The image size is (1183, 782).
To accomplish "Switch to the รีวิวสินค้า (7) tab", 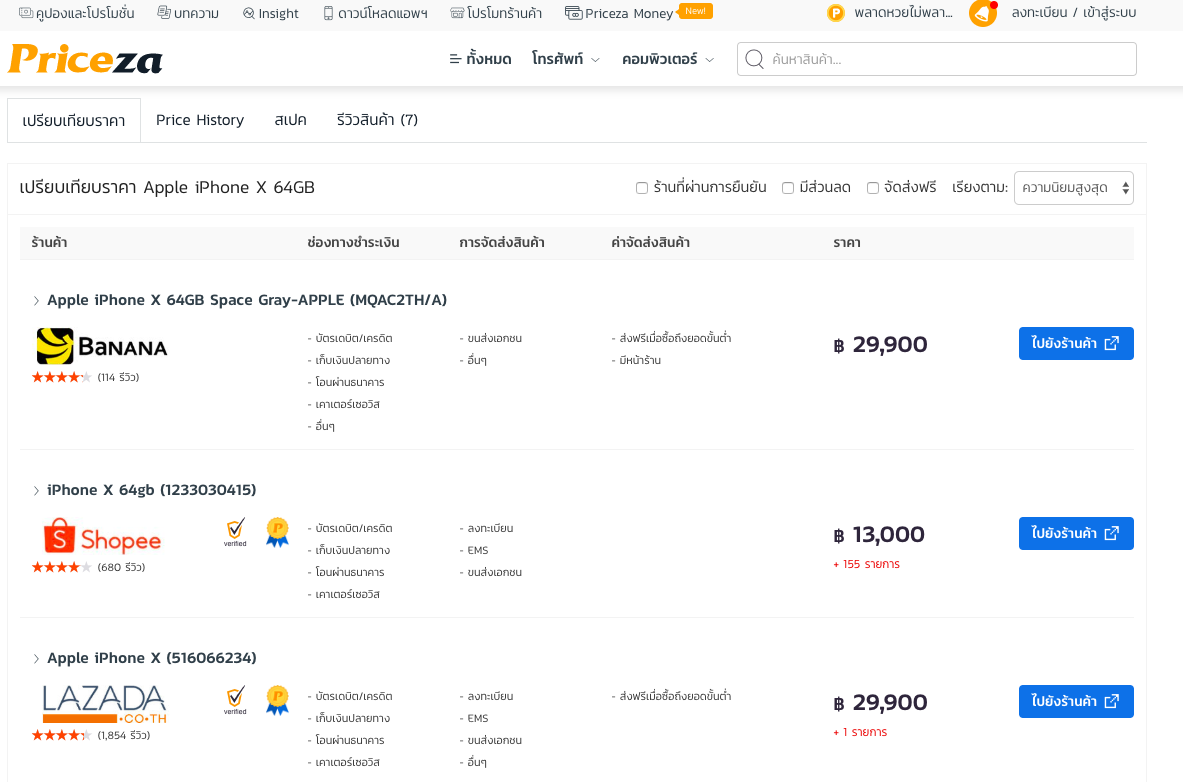I will pyautogui.click(x=377, y=120).
